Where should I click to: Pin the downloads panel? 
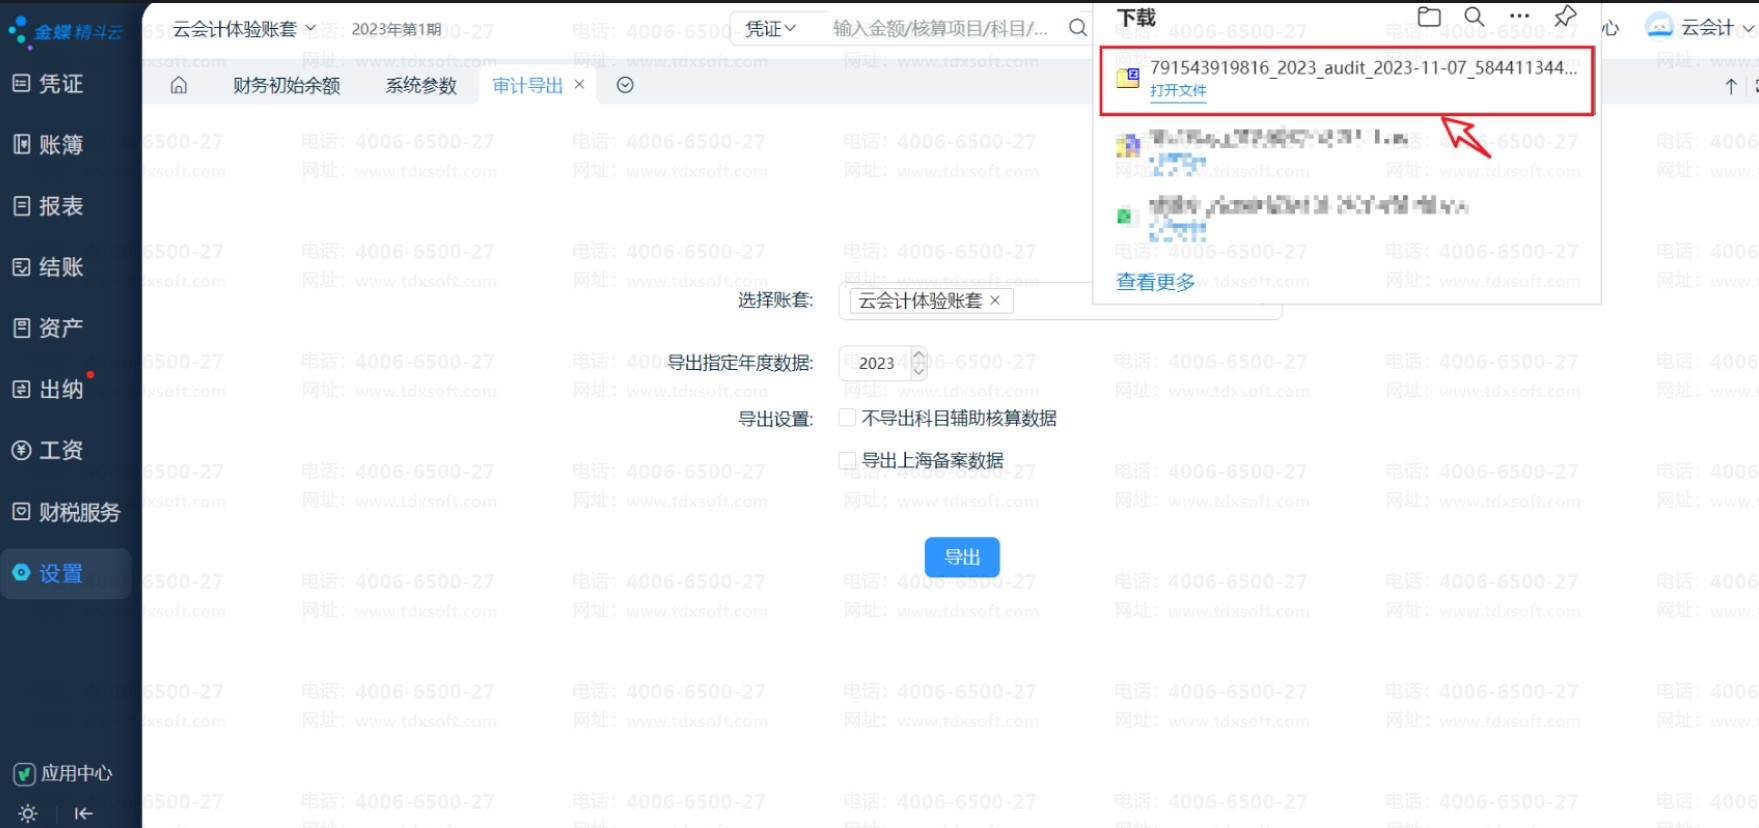[1565, 16]
